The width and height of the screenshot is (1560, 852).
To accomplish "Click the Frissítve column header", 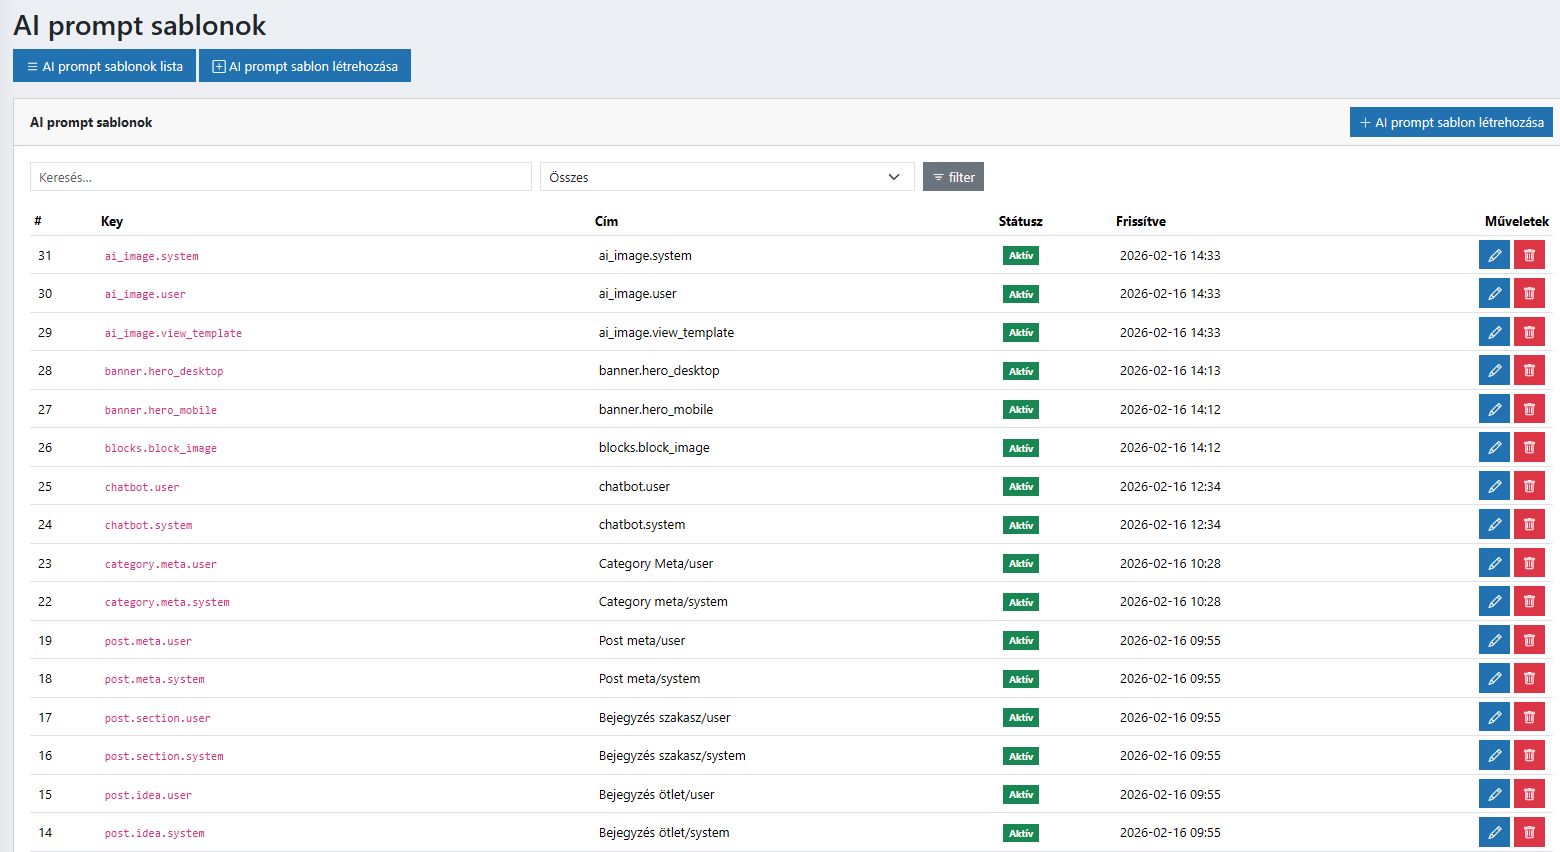I will coord(1140,221).
